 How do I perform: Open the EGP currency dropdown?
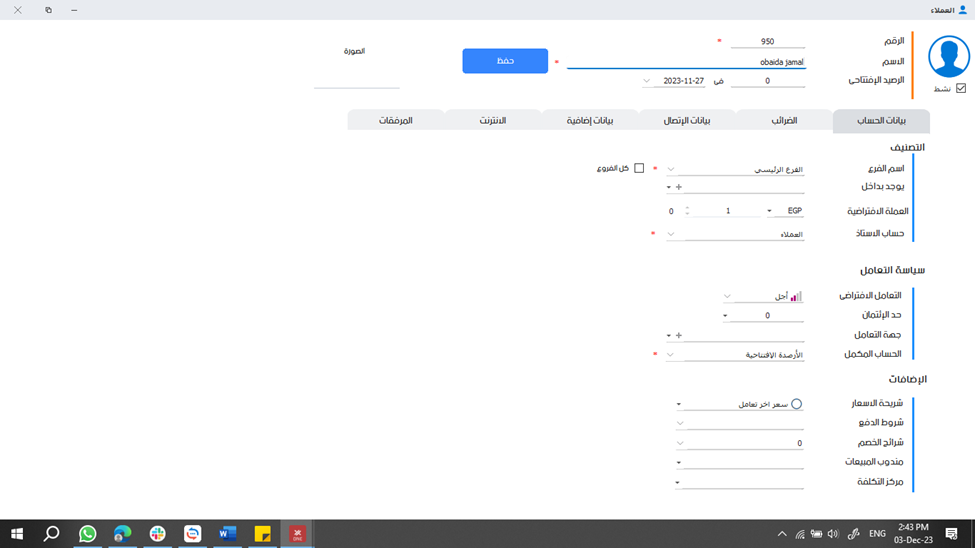769,211
